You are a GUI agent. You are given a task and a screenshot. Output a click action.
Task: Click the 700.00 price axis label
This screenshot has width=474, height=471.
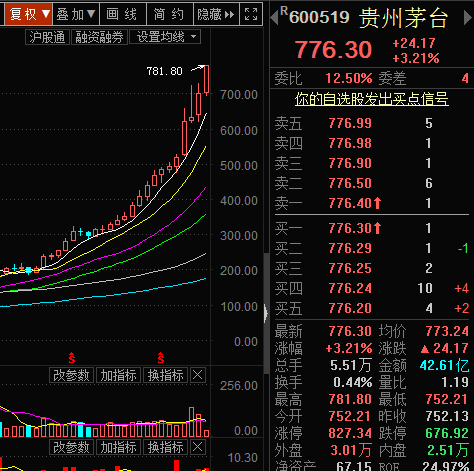coord(239,95)
